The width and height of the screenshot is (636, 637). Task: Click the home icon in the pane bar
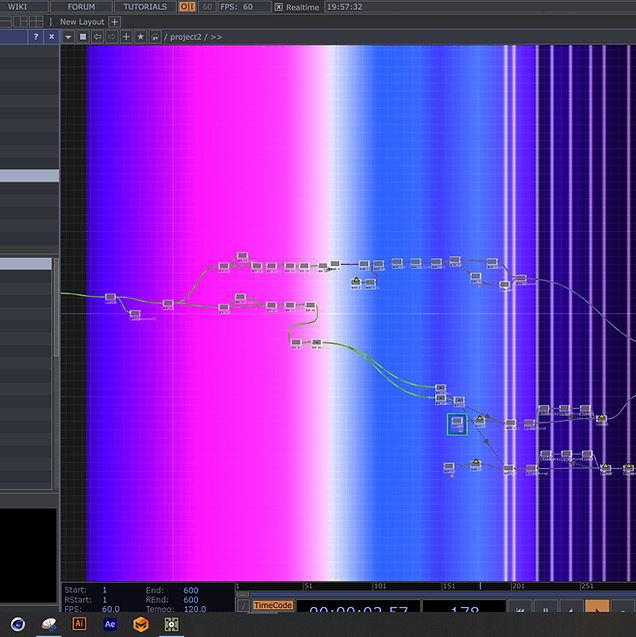pos(155,37)
